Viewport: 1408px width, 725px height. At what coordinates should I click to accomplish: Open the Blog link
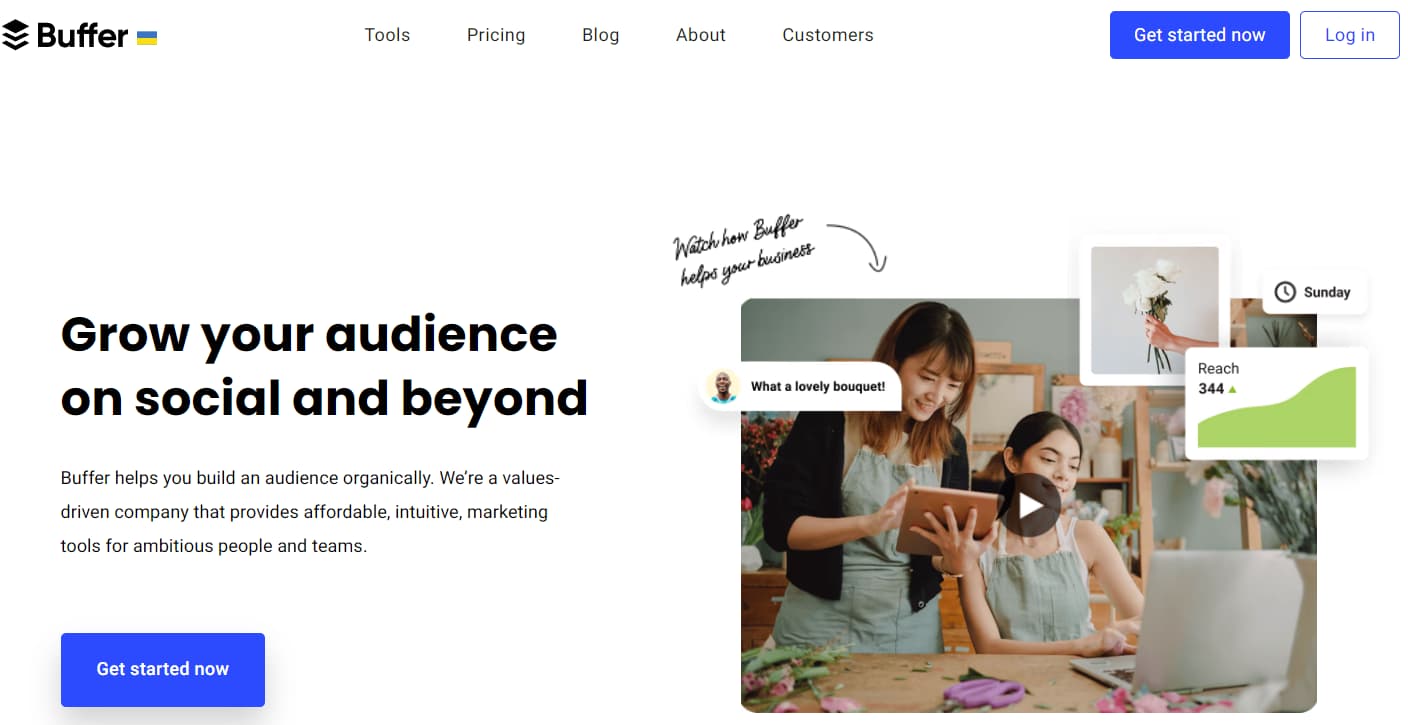coord(601,35)
